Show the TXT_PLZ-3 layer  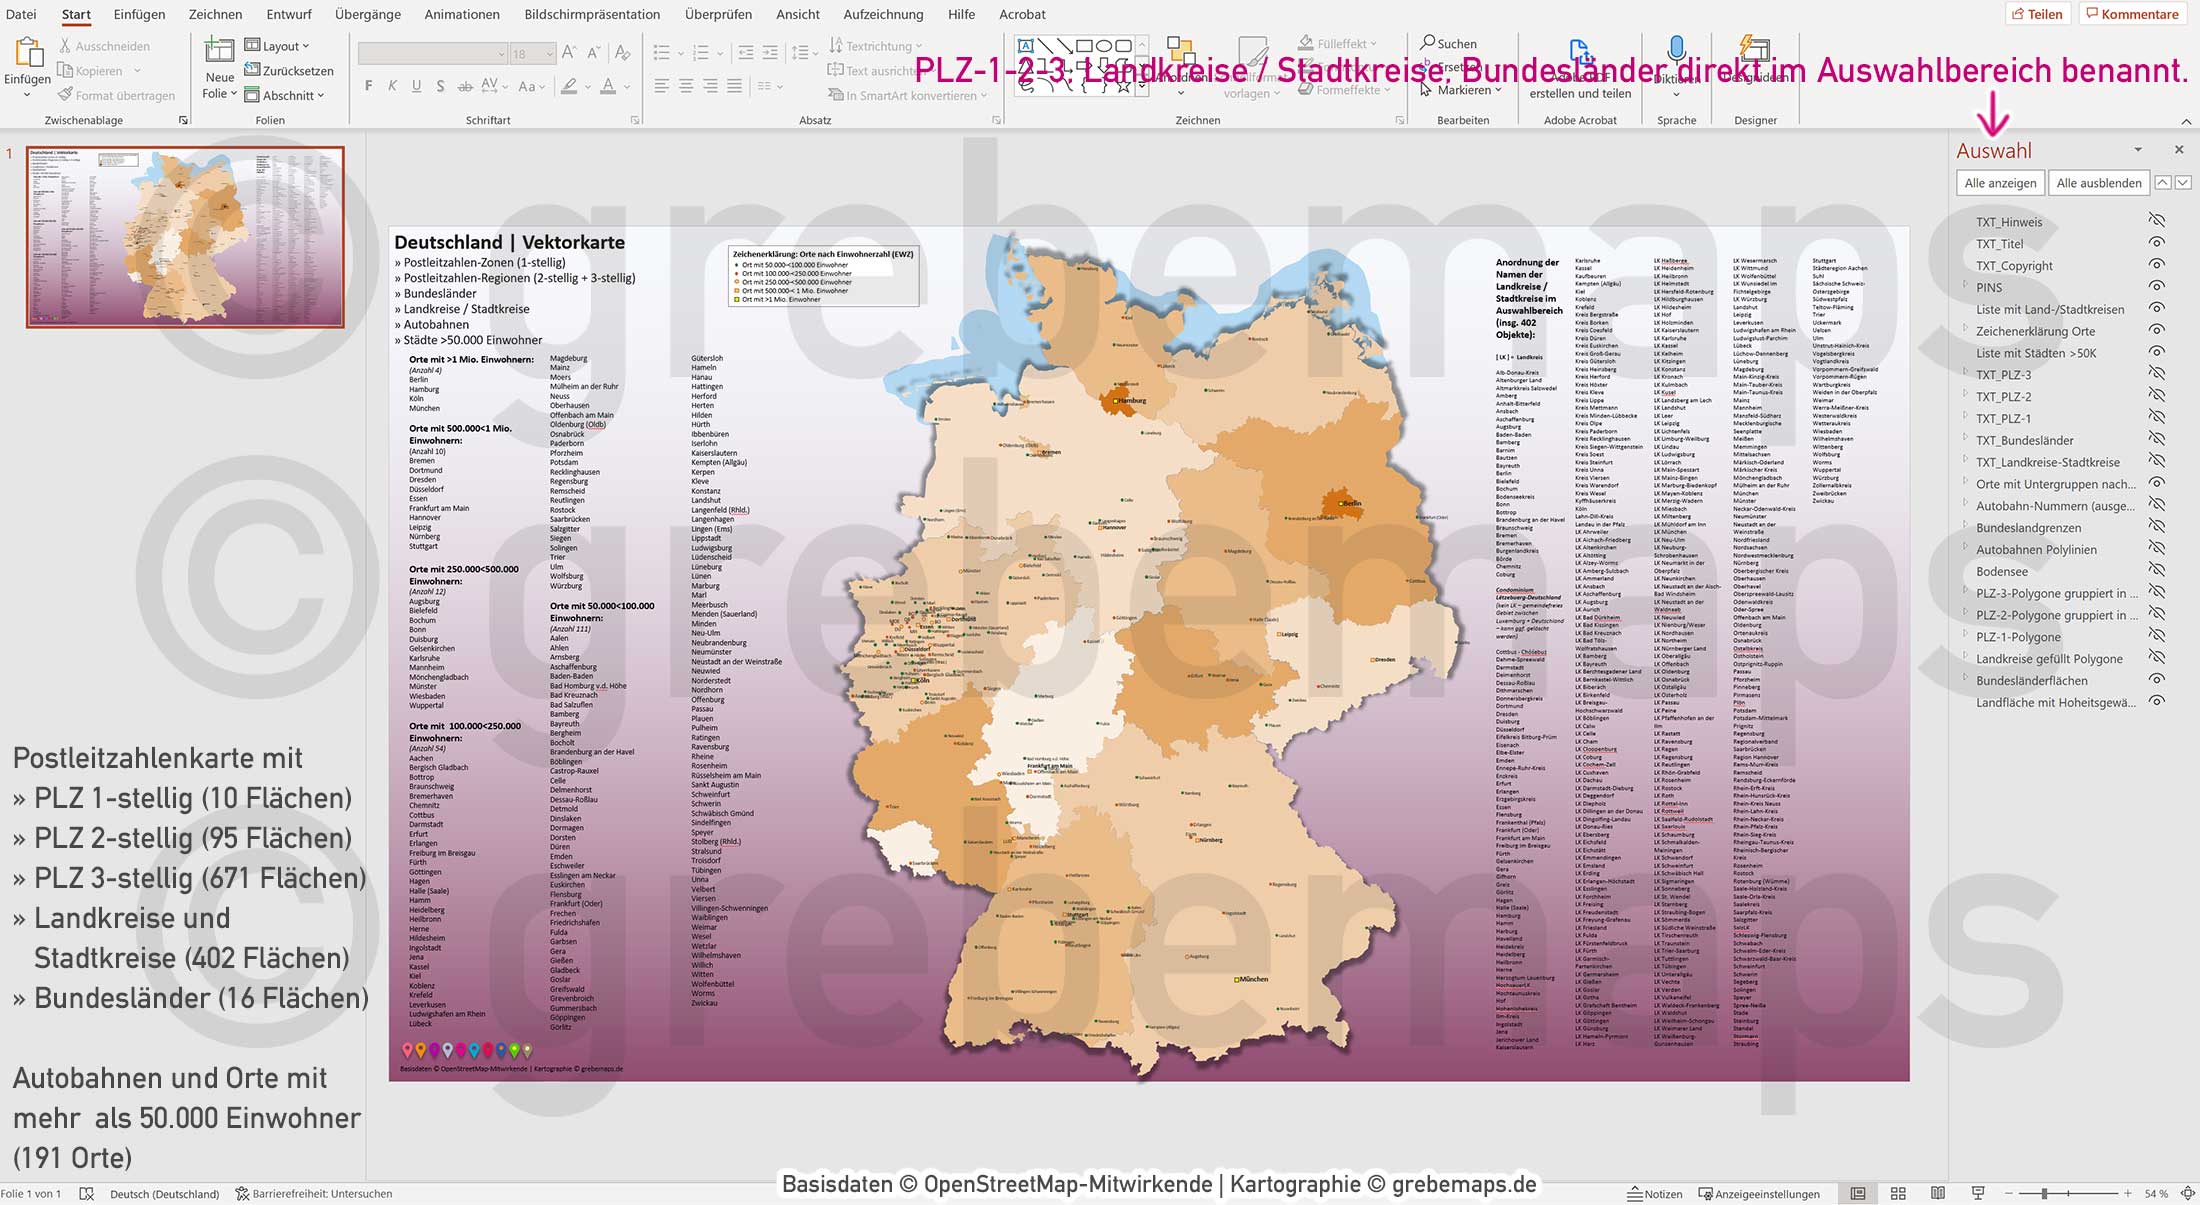point(2157,375)
